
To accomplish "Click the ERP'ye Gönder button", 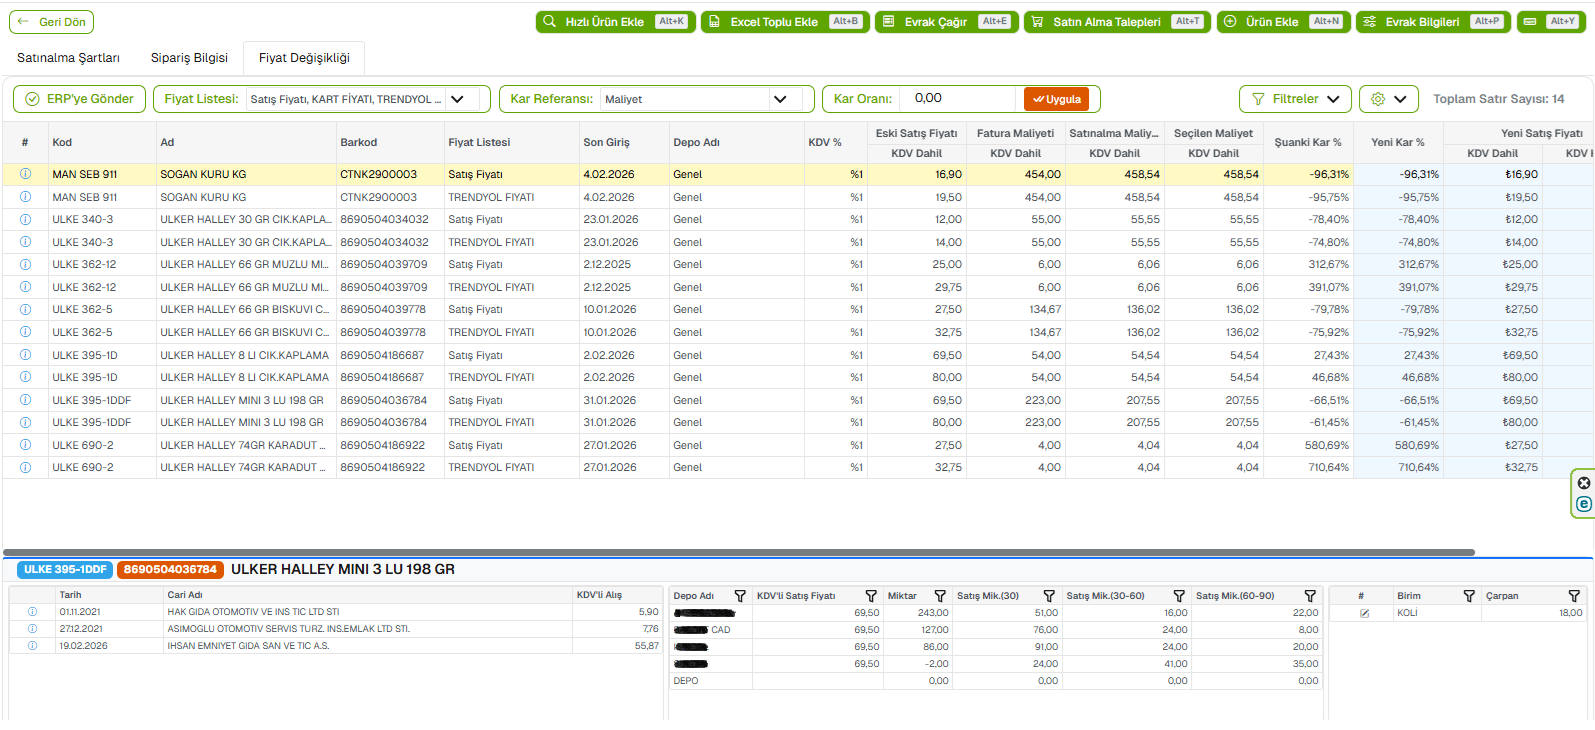I will point(80,99).
